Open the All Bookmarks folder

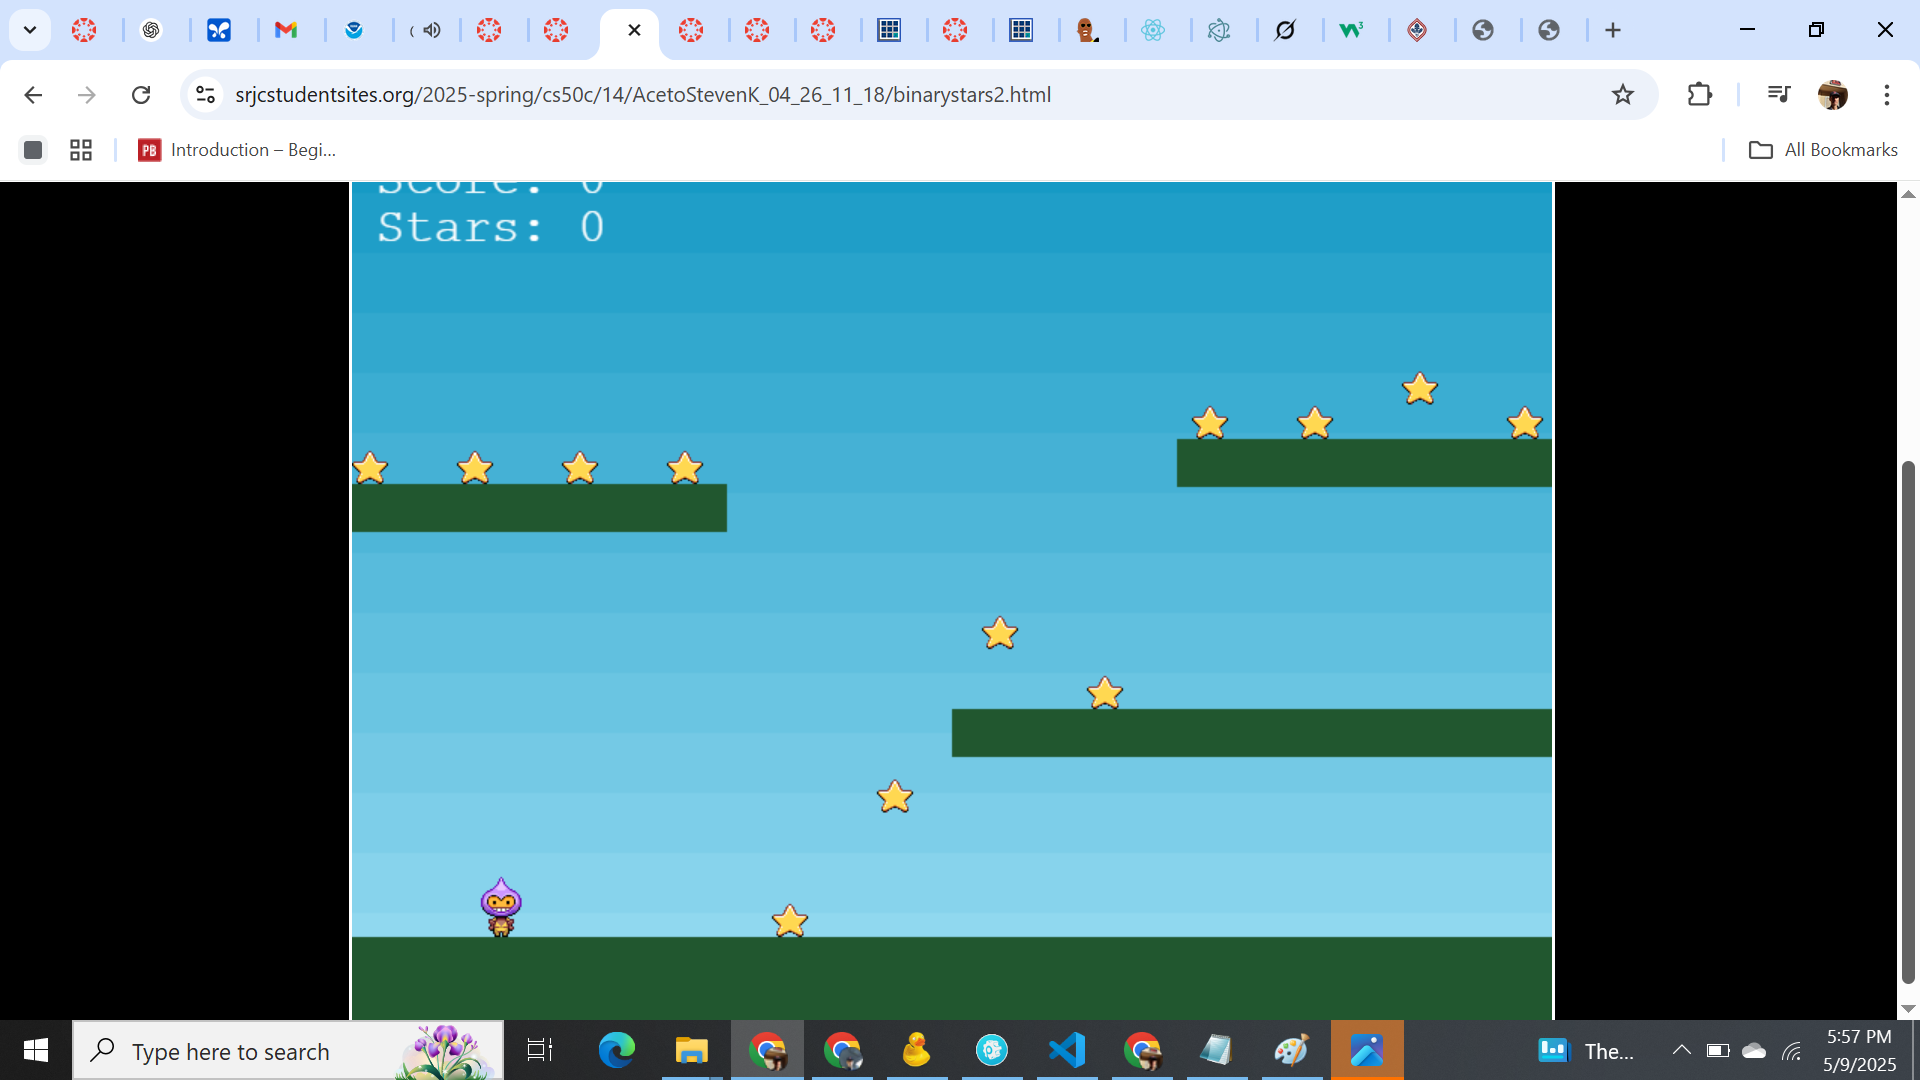[1822, 150]
